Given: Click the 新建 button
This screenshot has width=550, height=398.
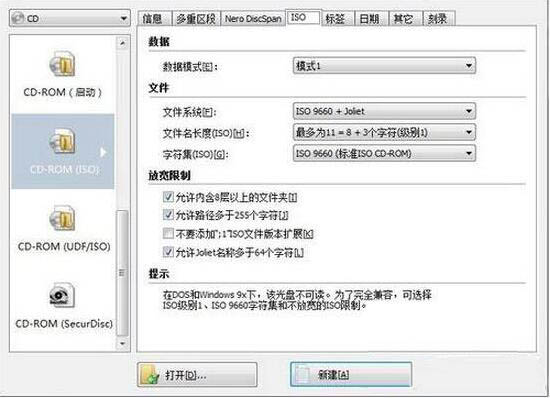Looking at the screenshot, I should coord(351,375).
